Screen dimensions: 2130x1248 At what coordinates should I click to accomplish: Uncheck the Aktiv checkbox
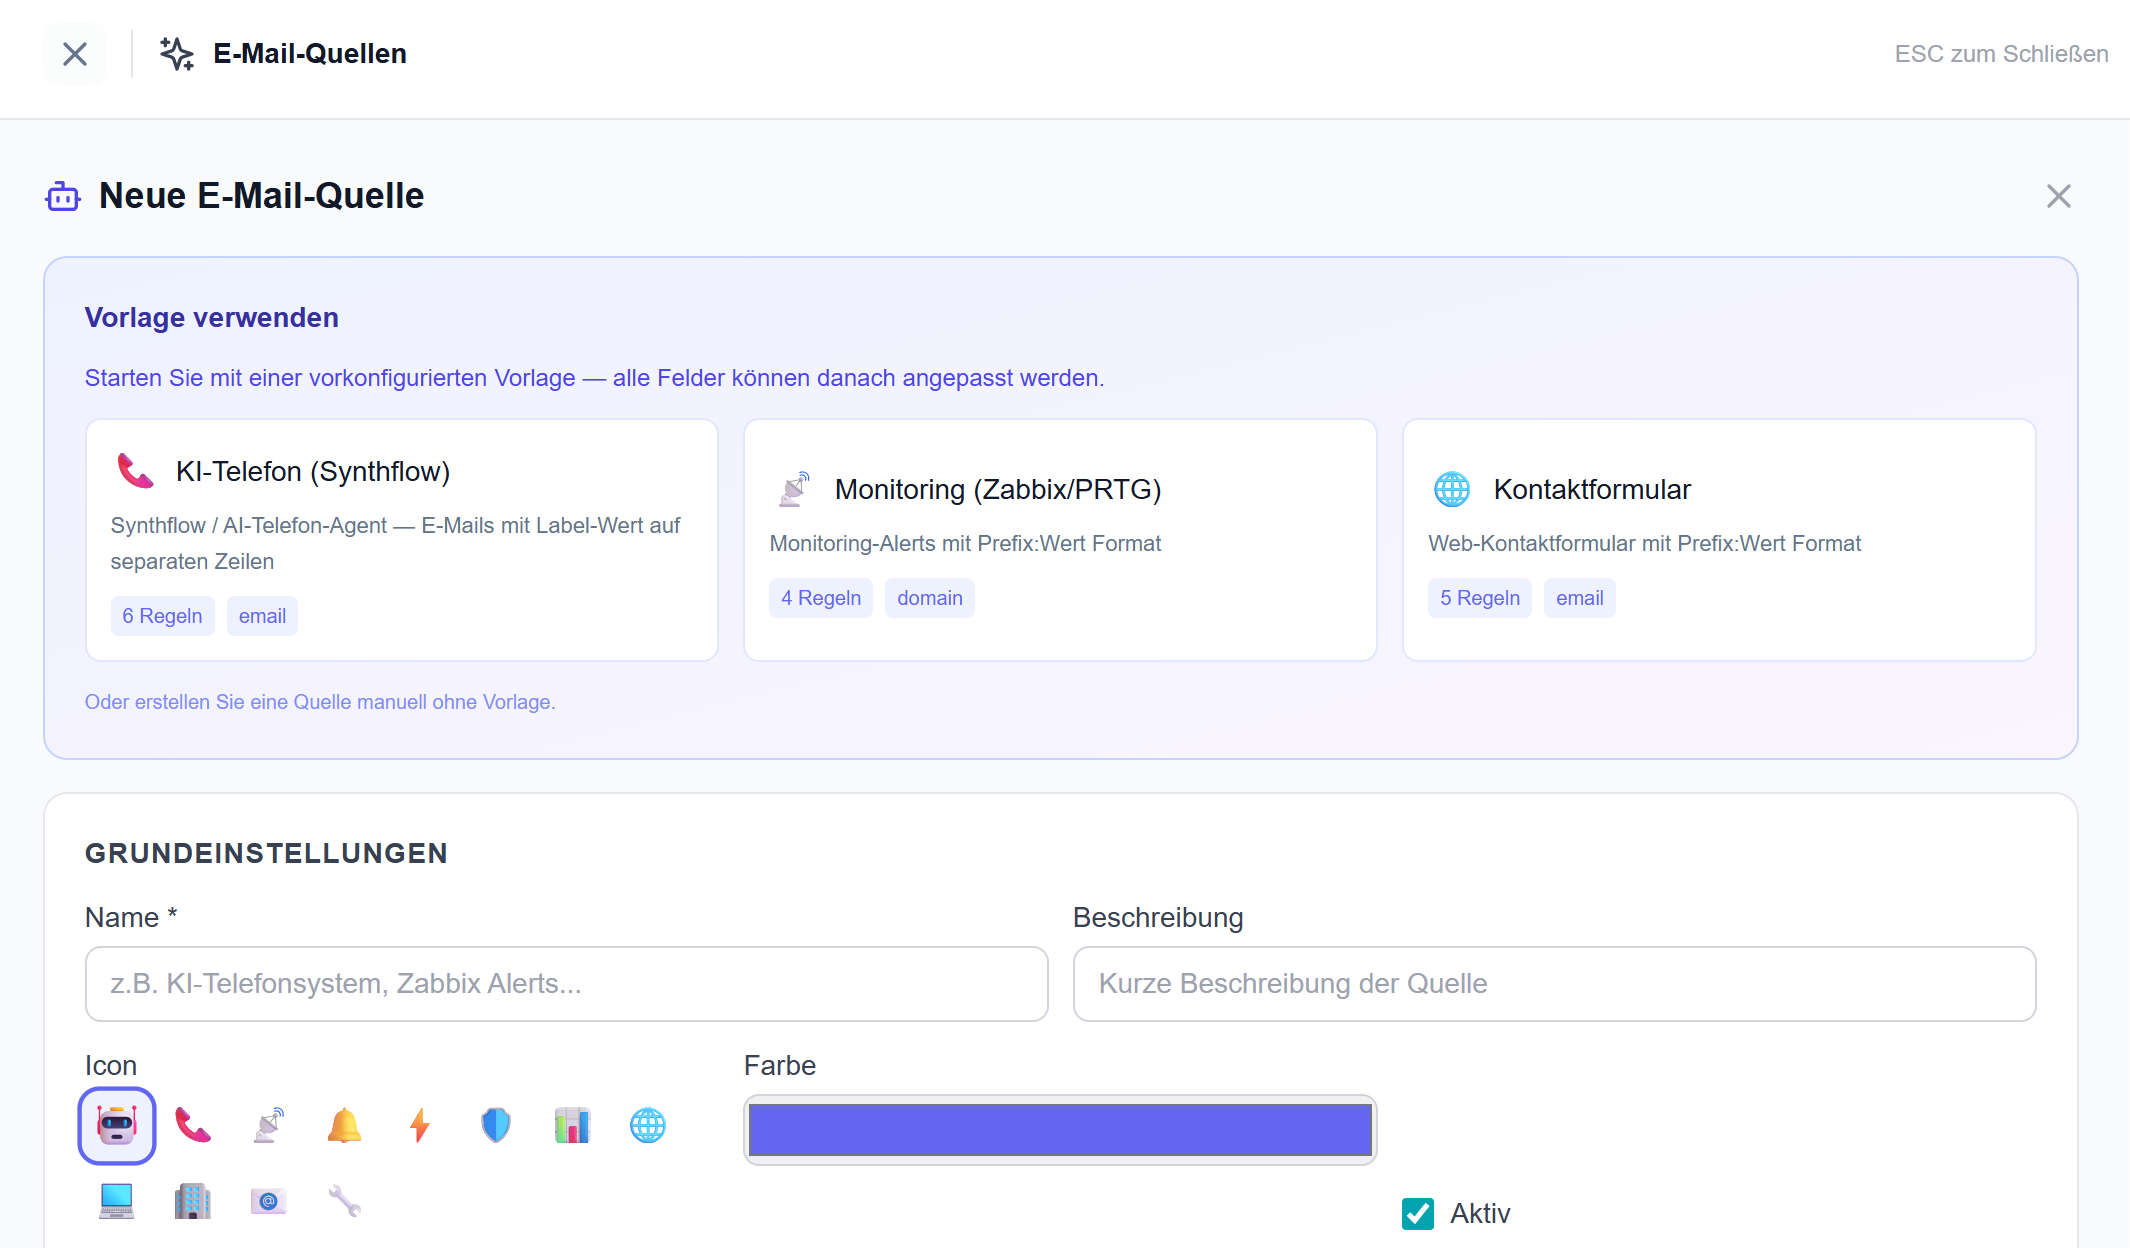point(1418,1214)
